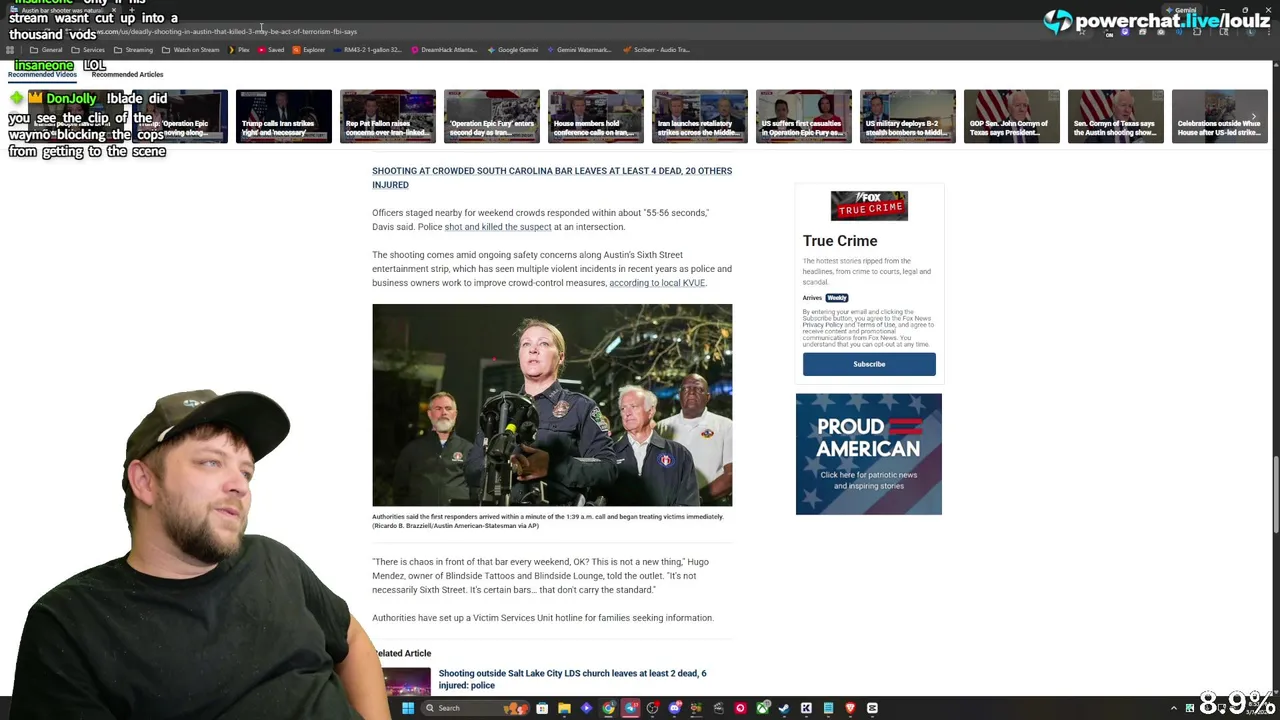Open 'Operation Epic Fury enters second day' thumbnail
The width and height of the screenshot is (1280, 720).
click(492, 116)
